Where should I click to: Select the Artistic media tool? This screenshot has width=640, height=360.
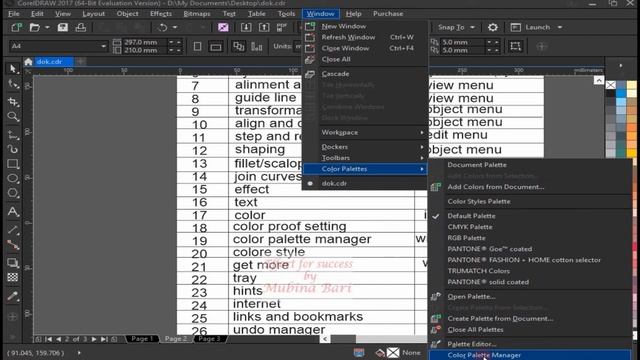(13, 149)
